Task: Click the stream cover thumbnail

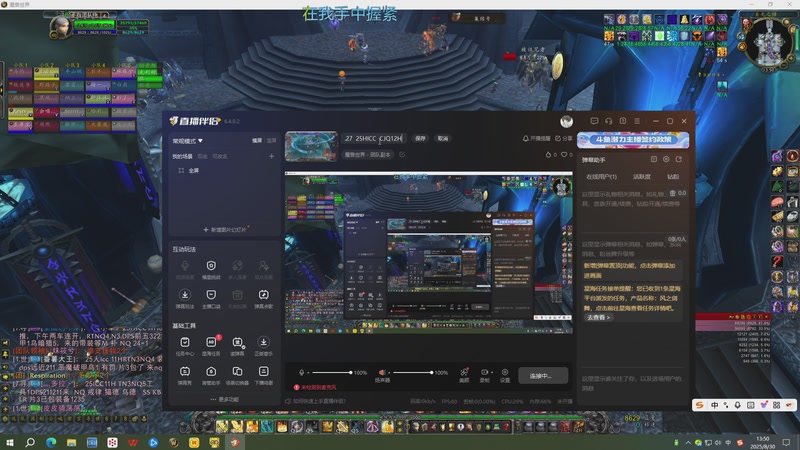Action: point(311,146)
